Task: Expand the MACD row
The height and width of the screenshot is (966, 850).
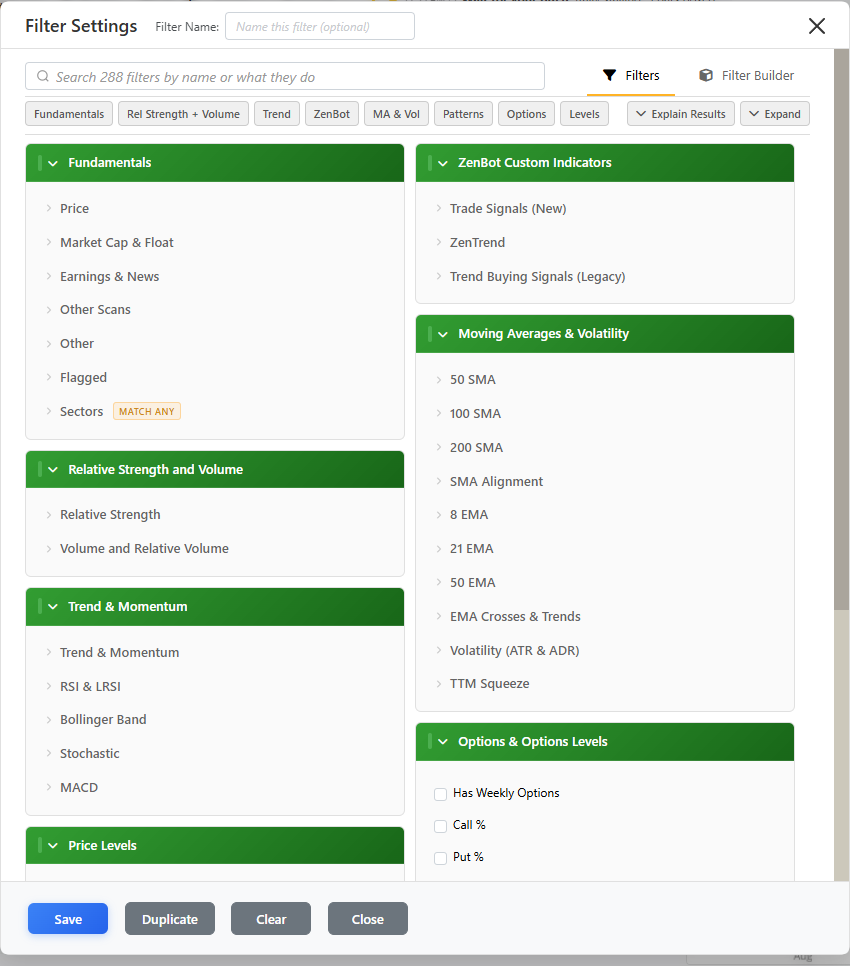Action: [x=215, y=787]
